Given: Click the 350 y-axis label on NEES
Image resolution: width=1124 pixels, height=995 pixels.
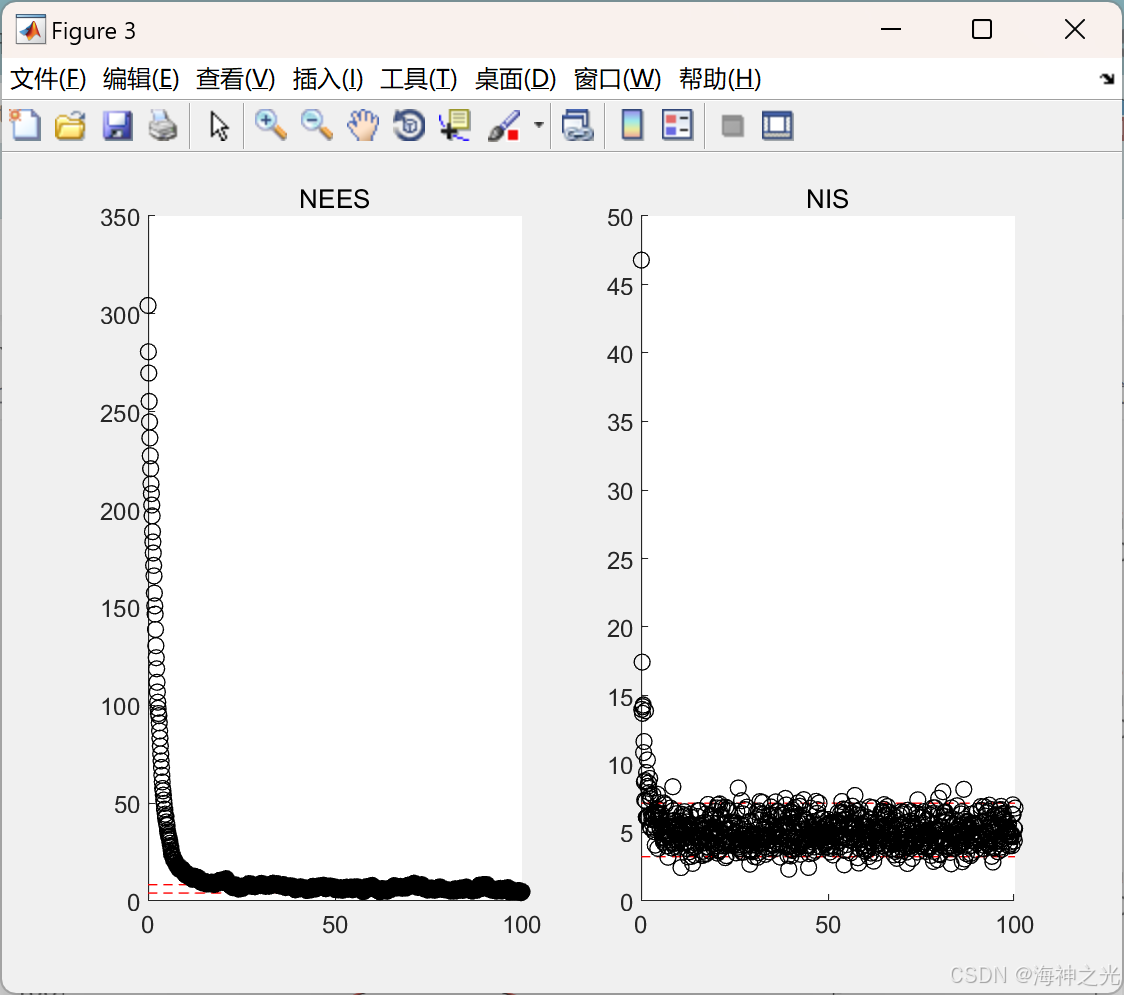Looking at the screenshot, I should 120,218.
